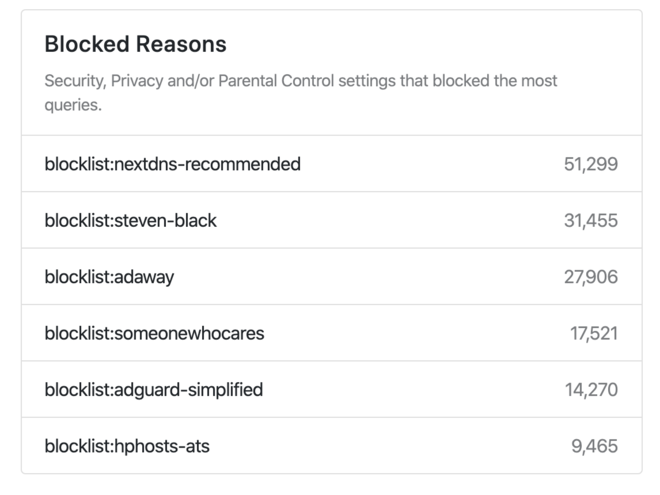Choose the blocklist:hphosts-ats entry

click(127, 446)
